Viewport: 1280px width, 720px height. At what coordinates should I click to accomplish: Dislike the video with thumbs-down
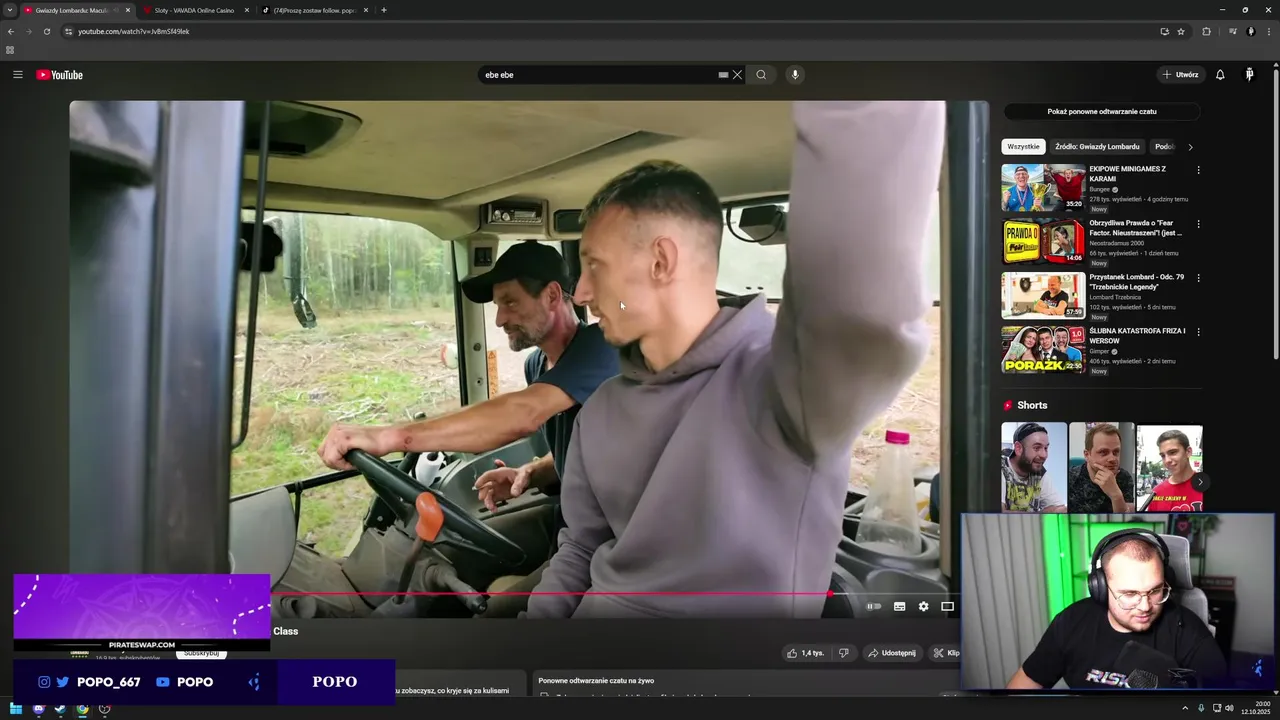pos(844,653)
